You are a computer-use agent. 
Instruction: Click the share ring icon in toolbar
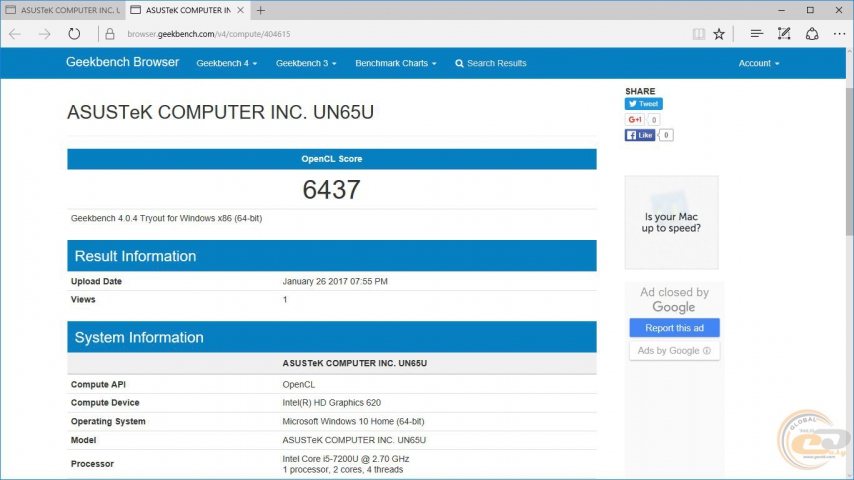click(812, 34)
